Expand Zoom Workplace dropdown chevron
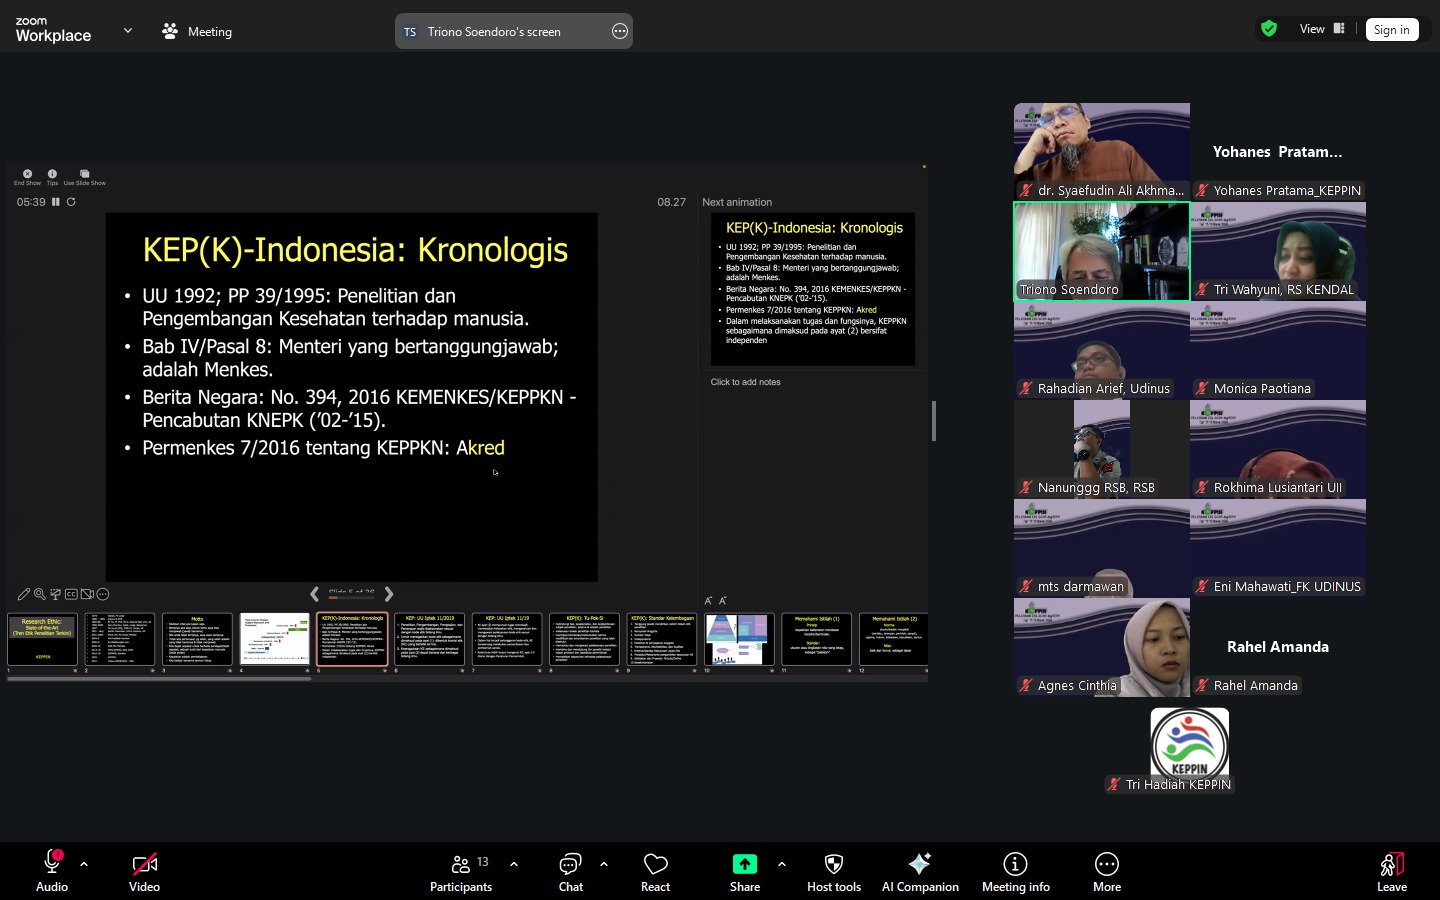The height and width of the screenshot is (900, 1440). point(128,31)
